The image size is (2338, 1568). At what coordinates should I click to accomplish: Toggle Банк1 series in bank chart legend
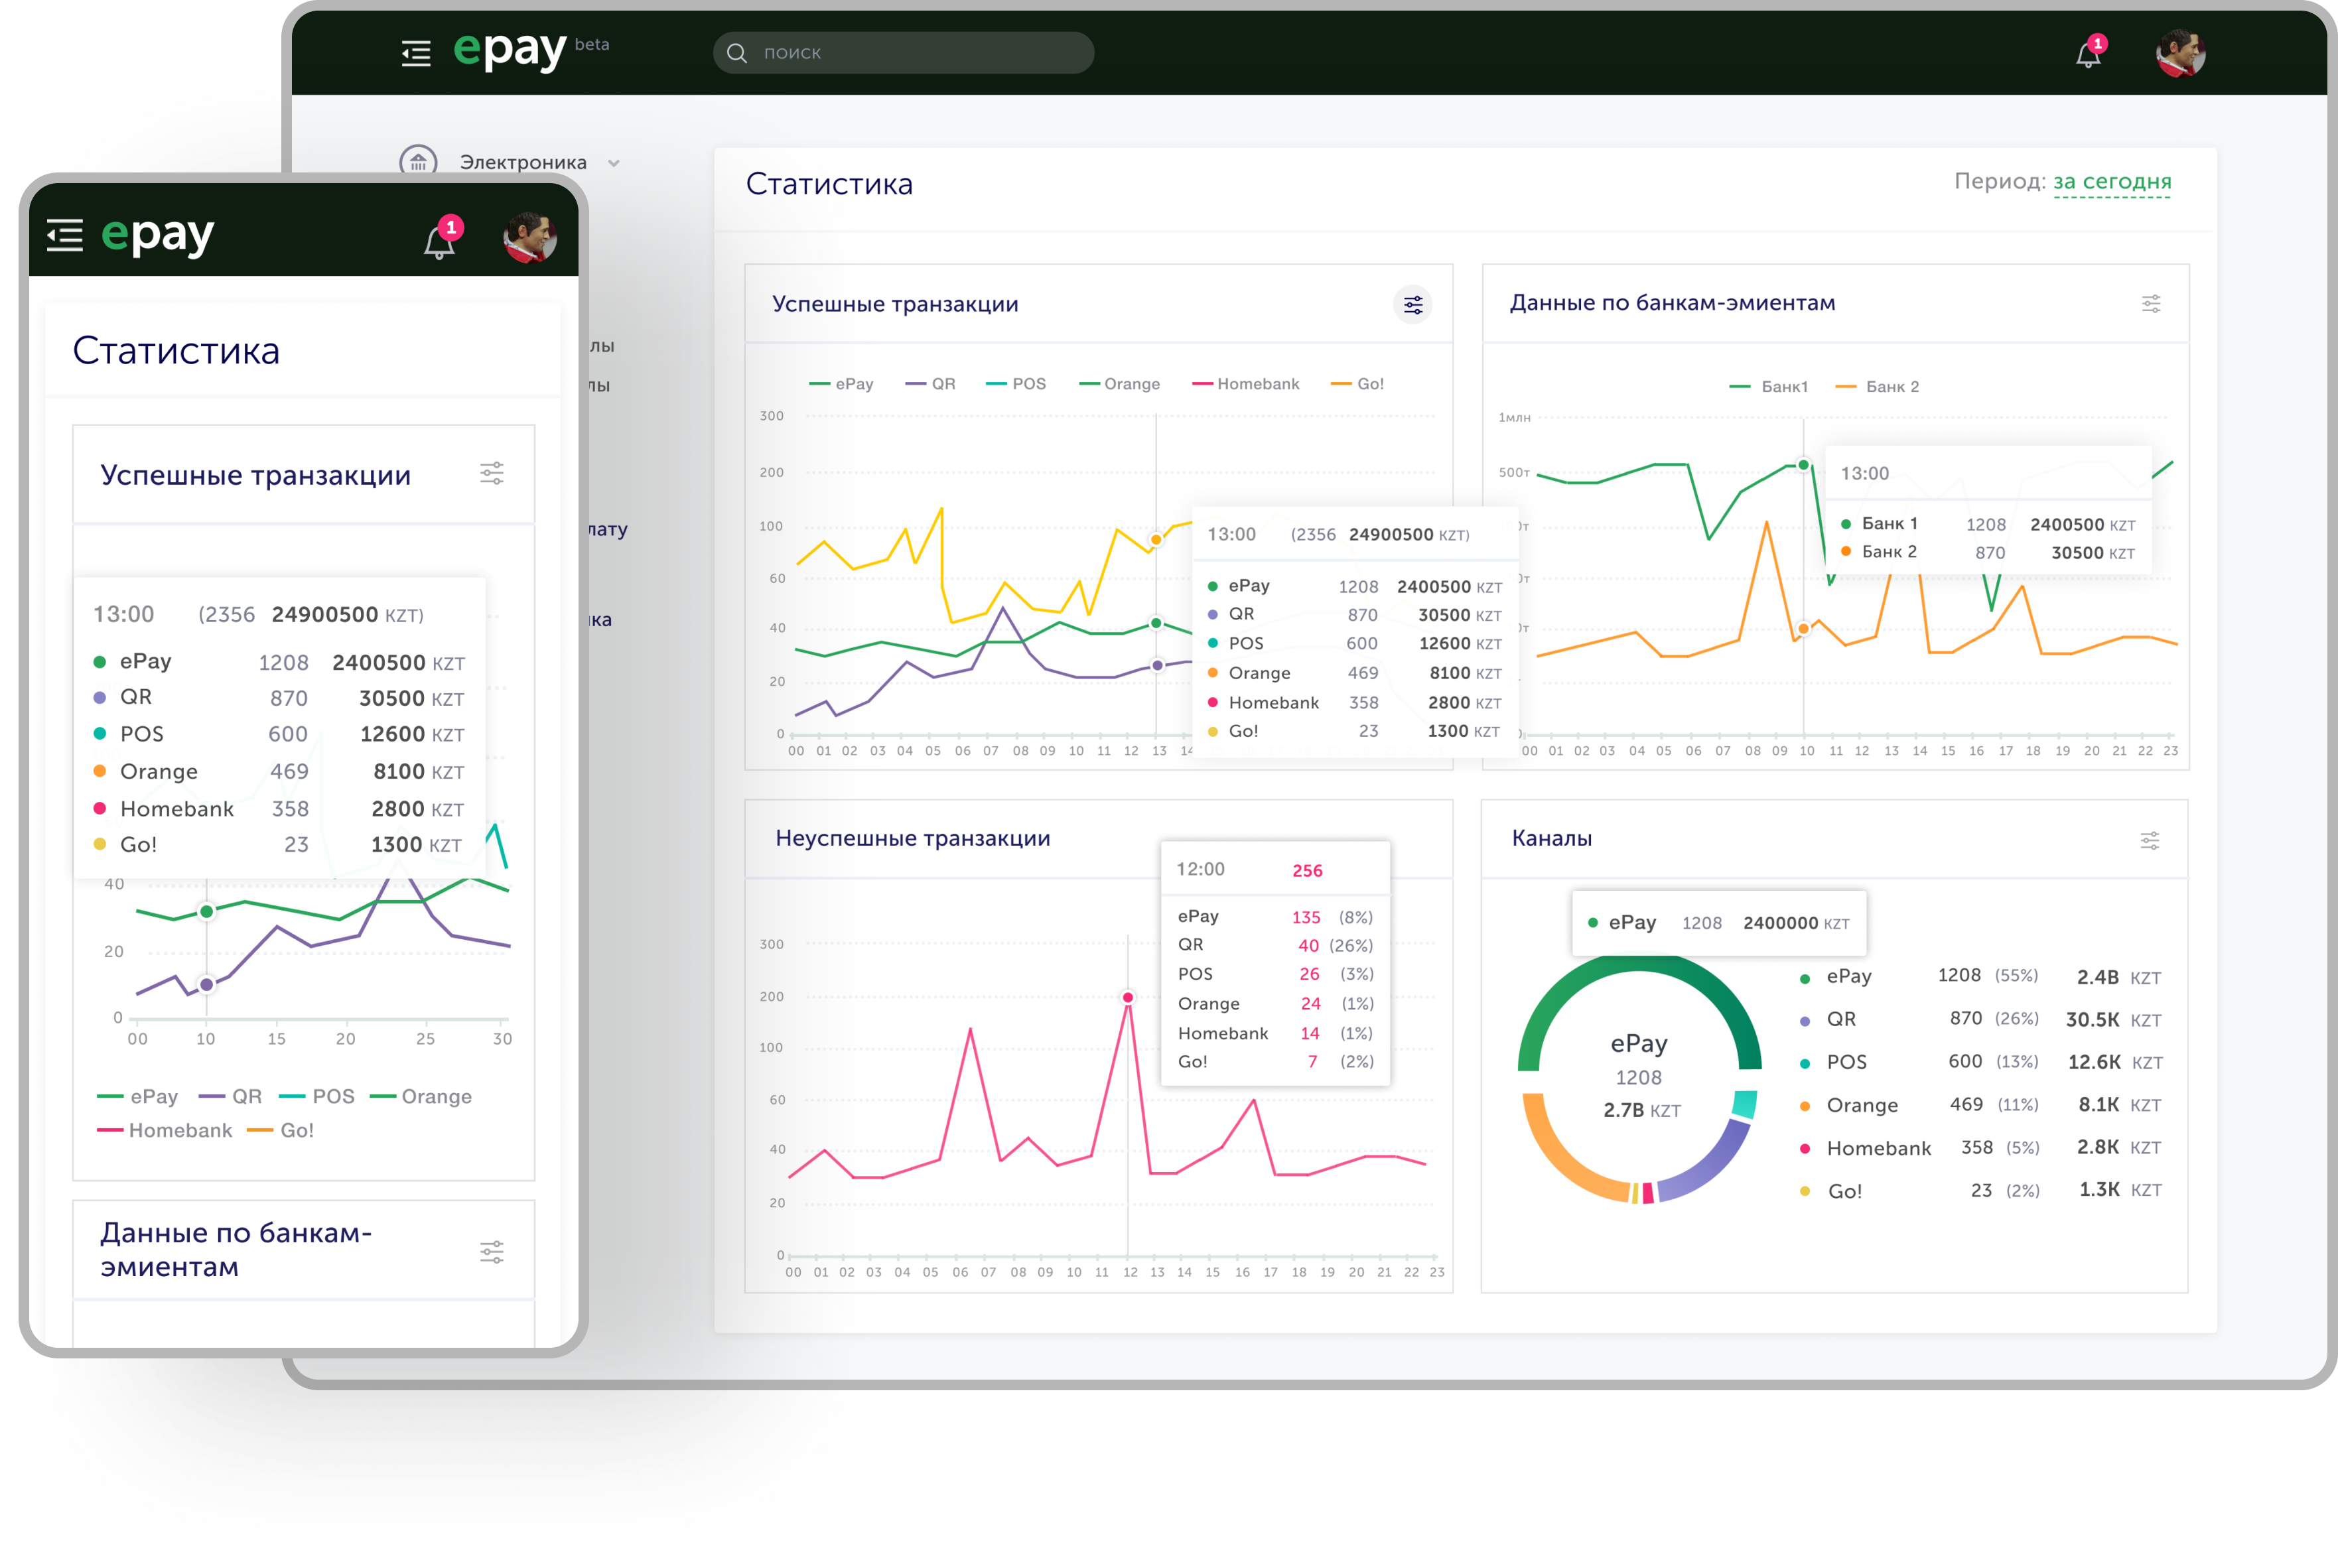[x=1769, y=387]
